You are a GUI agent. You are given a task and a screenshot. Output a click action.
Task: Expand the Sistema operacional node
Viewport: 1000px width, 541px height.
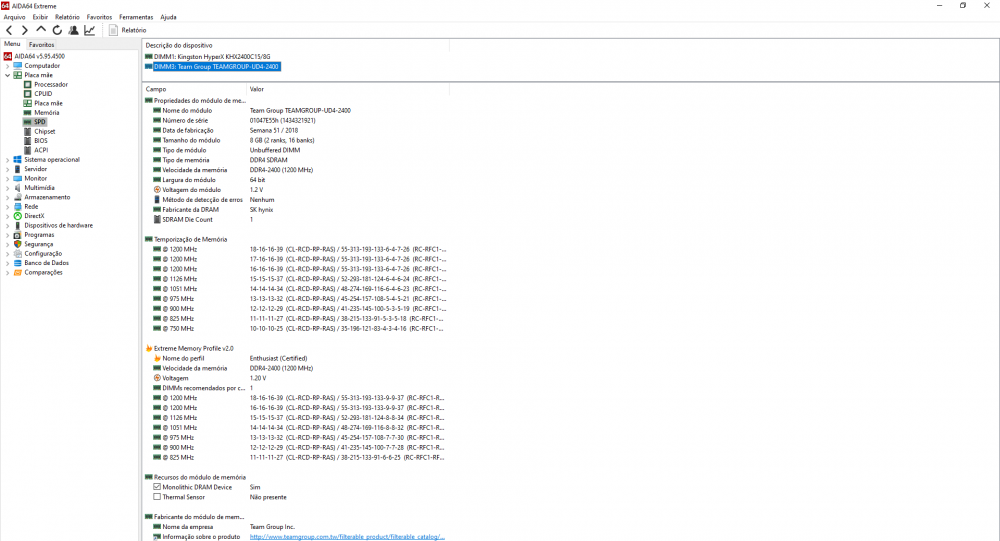(x=7, y=159)
